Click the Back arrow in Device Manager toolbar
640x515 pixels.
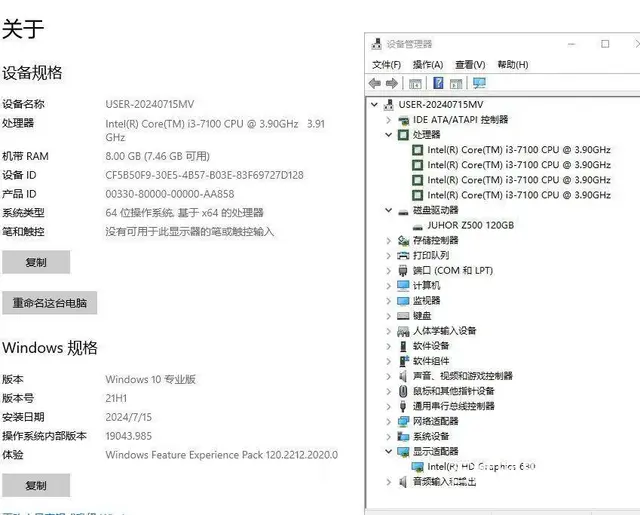[x=374, y=84]
